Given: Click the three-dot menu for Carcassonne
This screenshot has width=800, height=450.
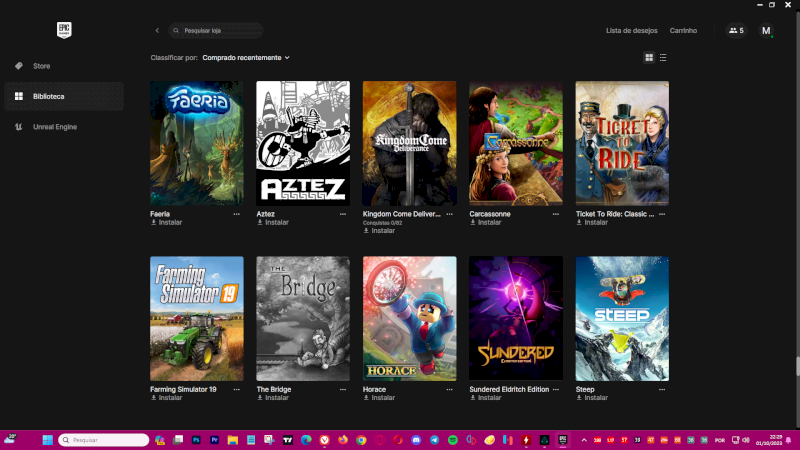Looking at the screenshot, I should point(556,214).
